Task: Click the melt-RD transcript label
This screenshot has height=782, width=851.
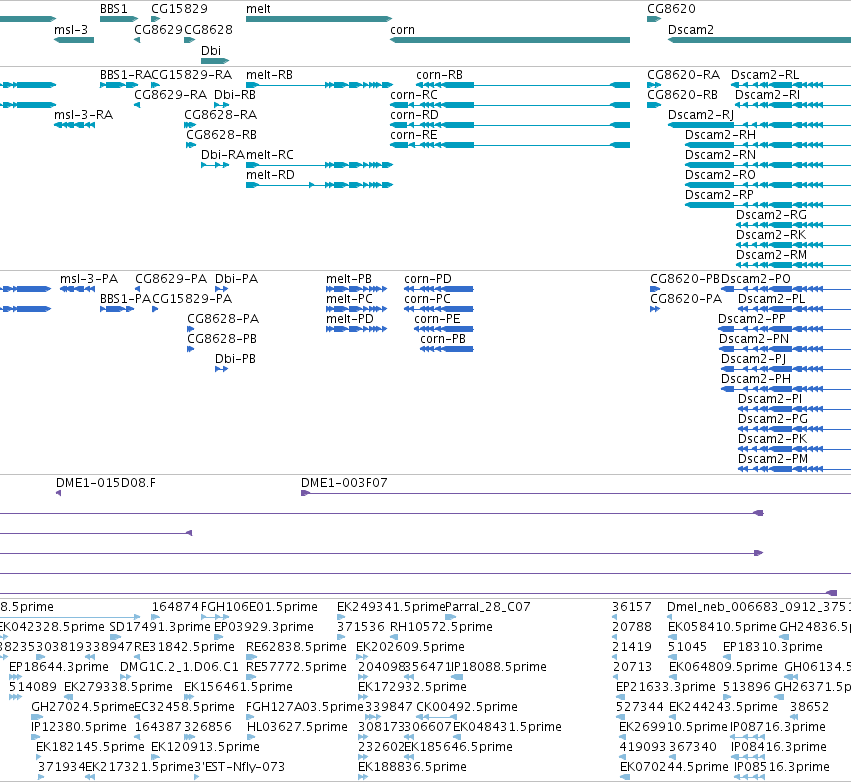Action: click(x=270, y=175)
